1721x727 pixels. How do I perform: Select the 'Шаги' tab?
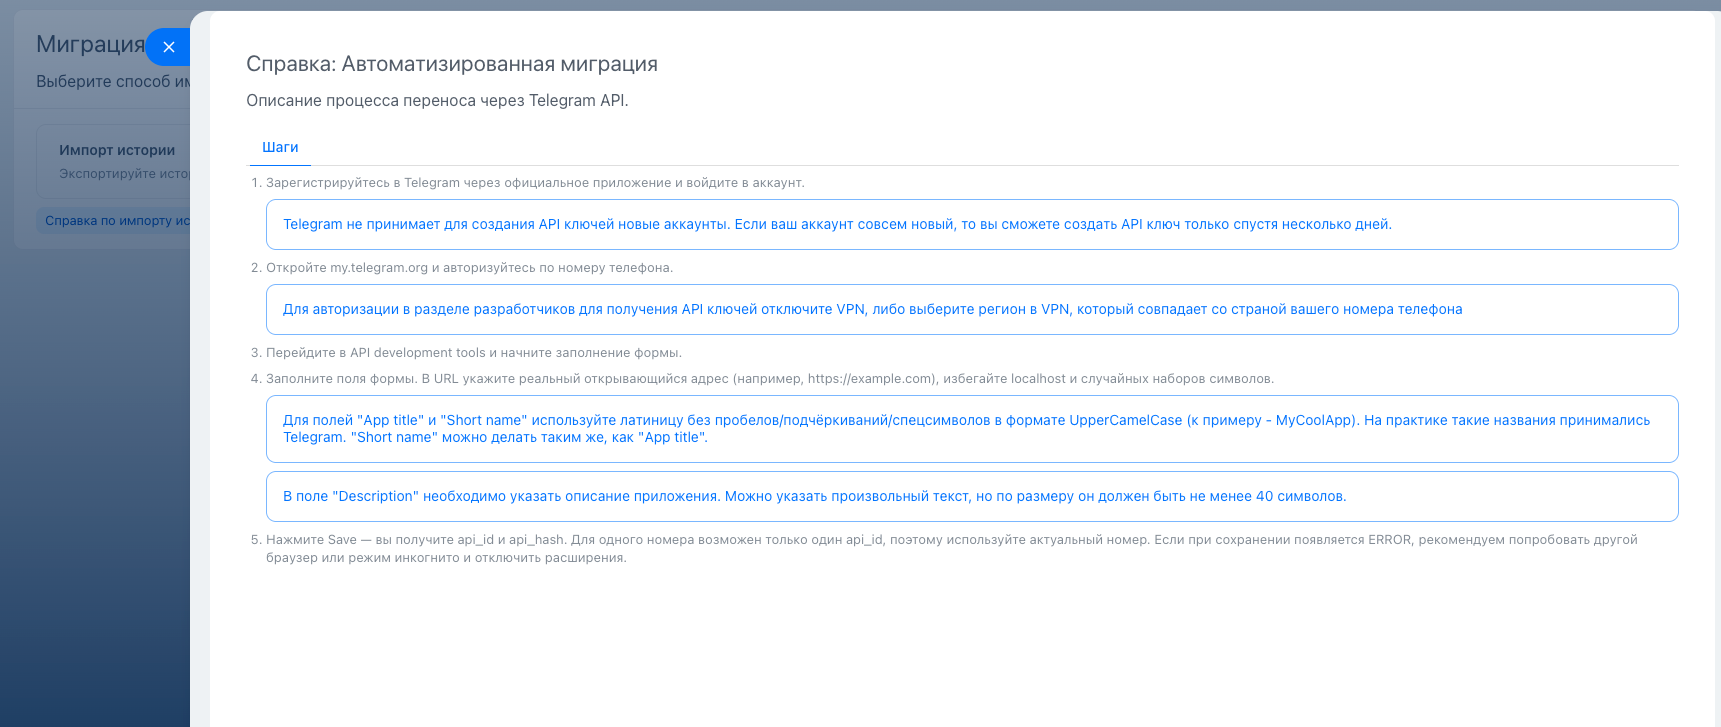point(280,147)
